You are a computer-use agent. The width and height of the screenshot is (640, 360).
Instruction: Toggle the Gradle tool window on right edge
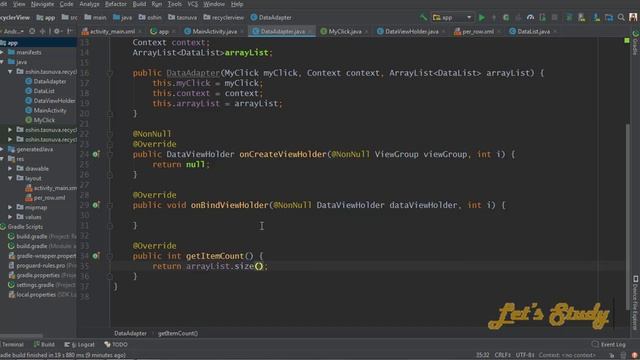tap(635, 43)
